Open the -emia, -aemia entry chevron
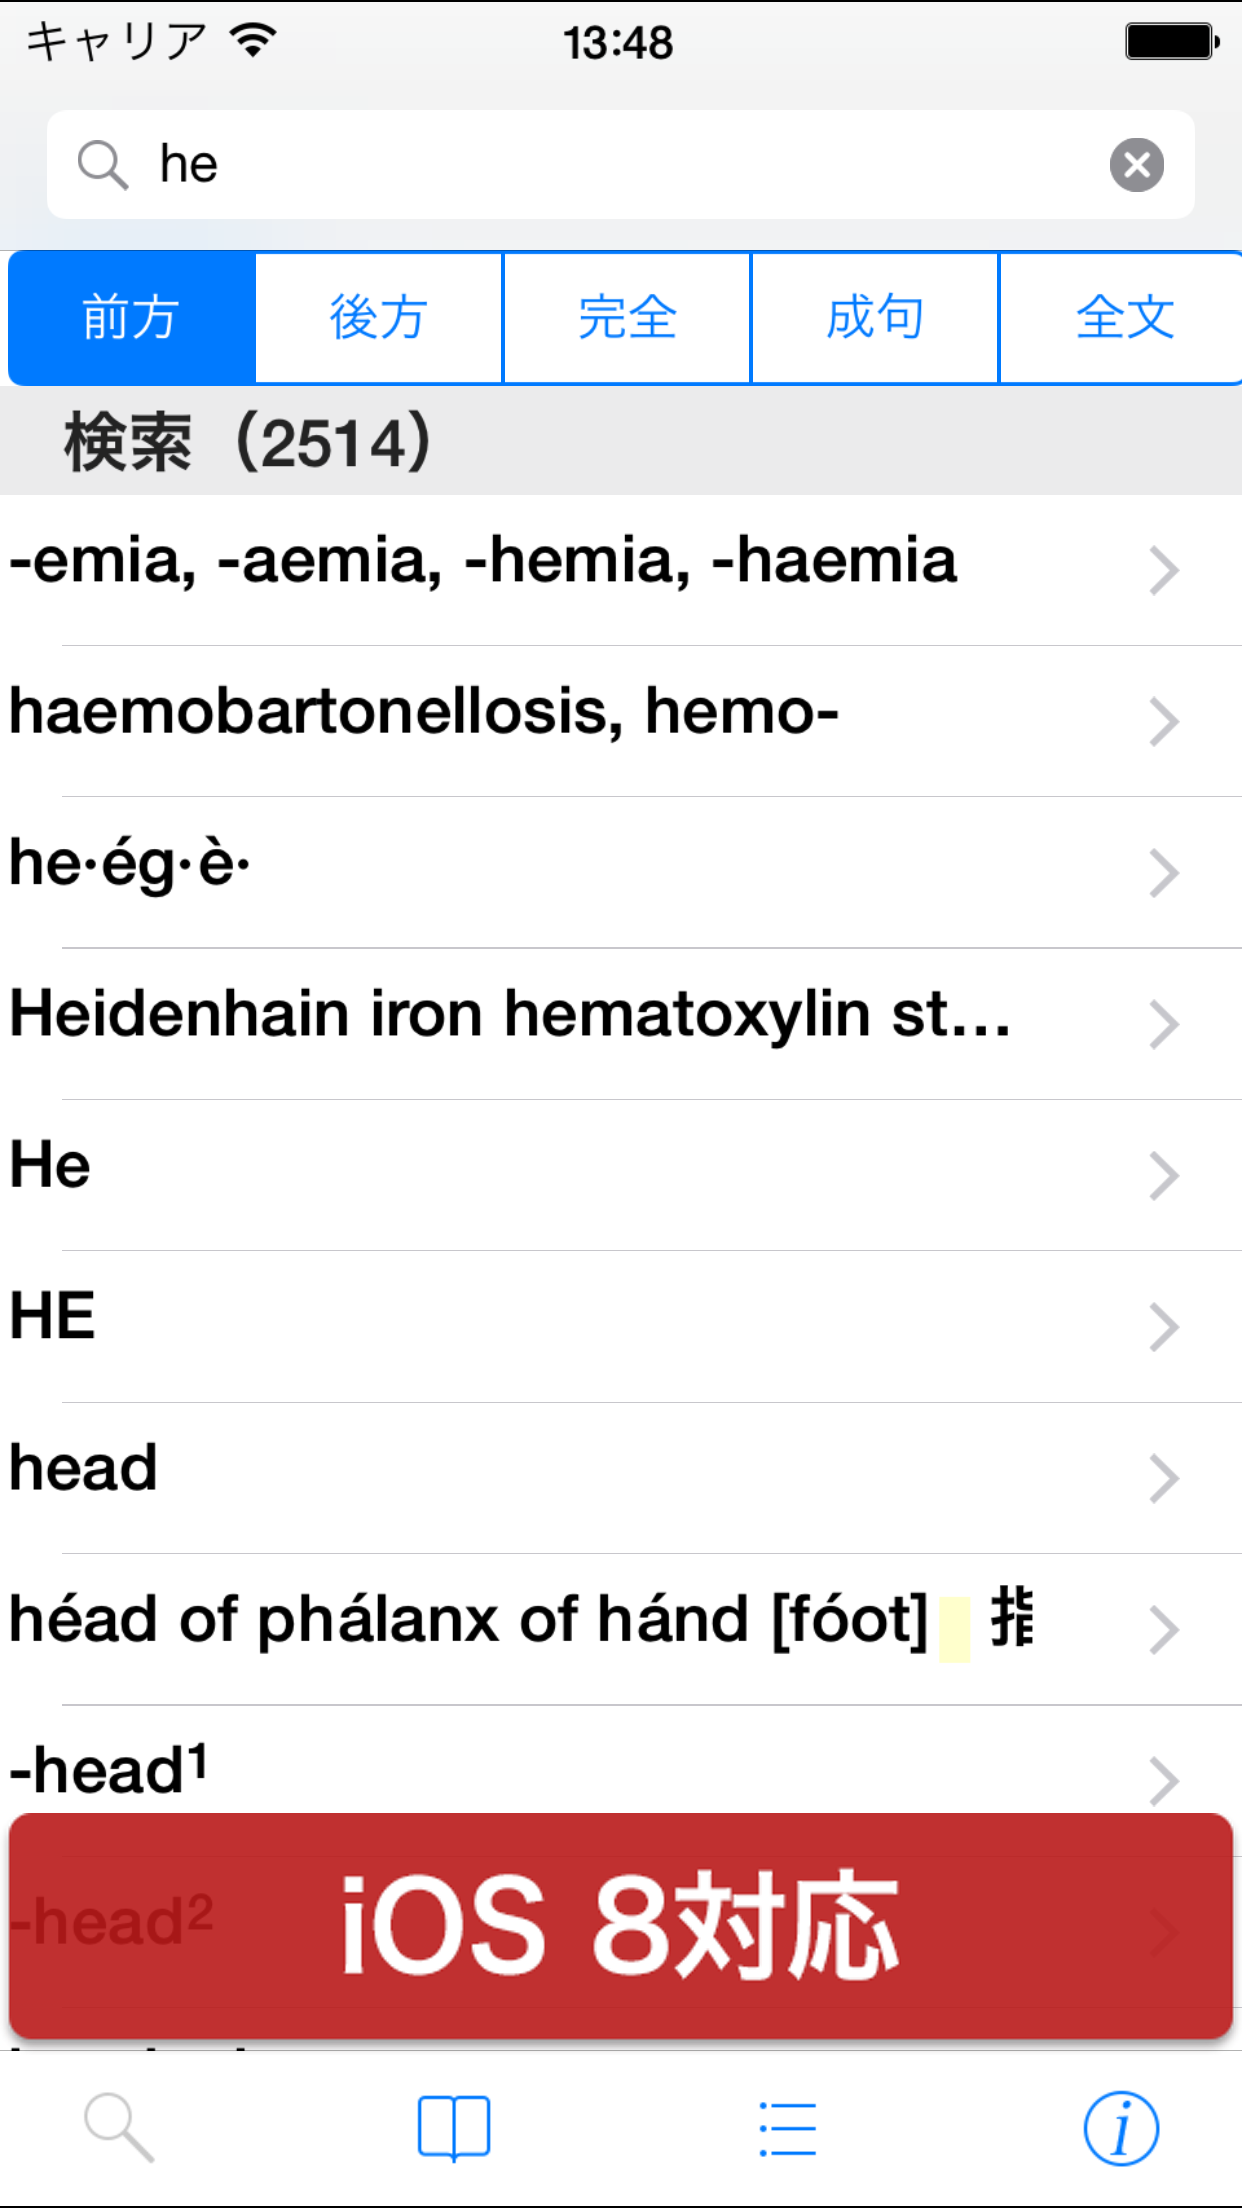 [1163, 570]
